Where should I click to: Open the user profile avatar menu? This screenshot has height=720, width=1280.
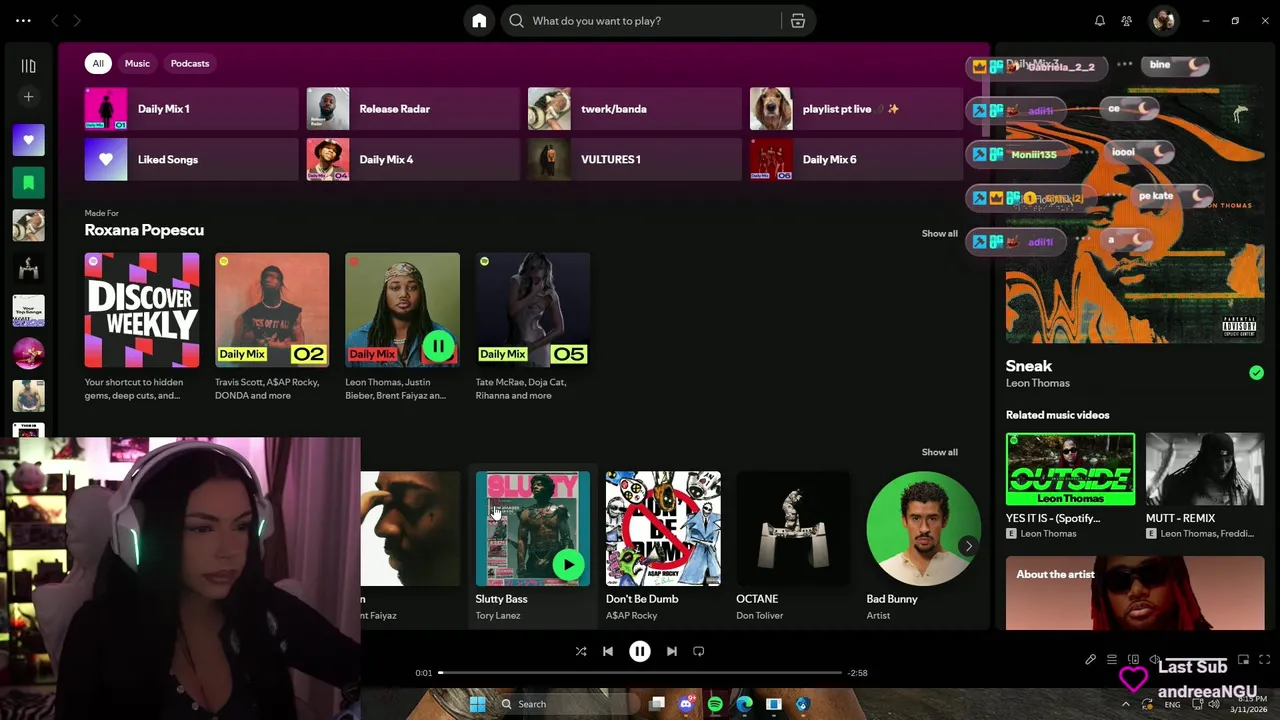pos(1163,21)
